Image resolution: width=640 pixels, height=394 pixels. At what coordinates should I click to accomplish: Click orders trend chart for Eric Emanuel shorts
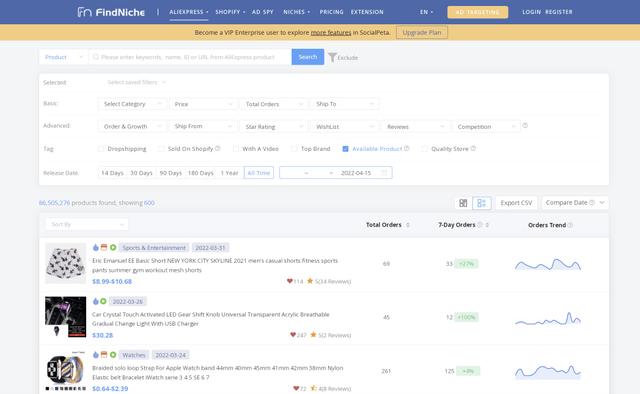coord(548,264)
